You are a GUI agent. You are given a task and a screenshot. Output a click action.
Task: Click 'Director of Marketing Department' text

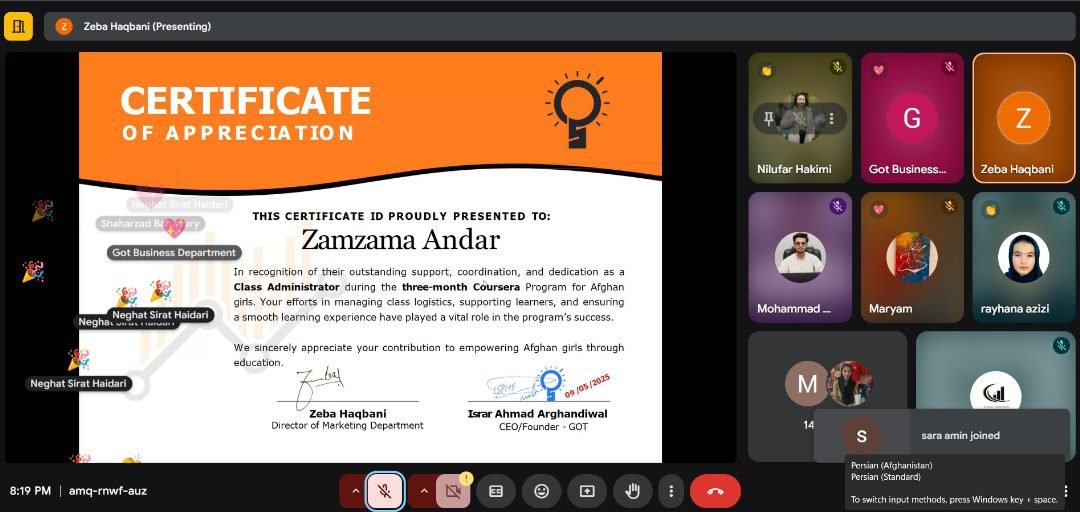347,426
